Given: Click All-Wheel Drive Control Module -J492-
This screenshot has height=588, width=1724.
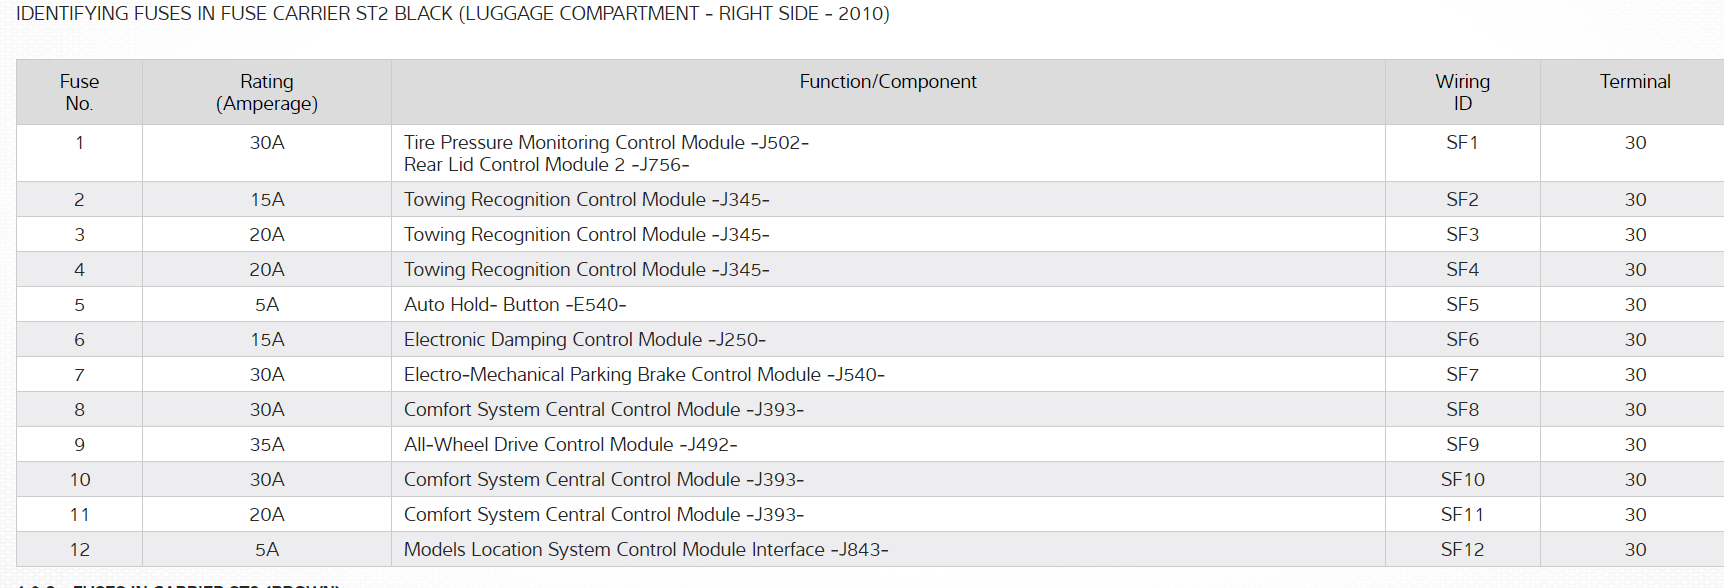Looking at the screenshot, I should [570, 445].
